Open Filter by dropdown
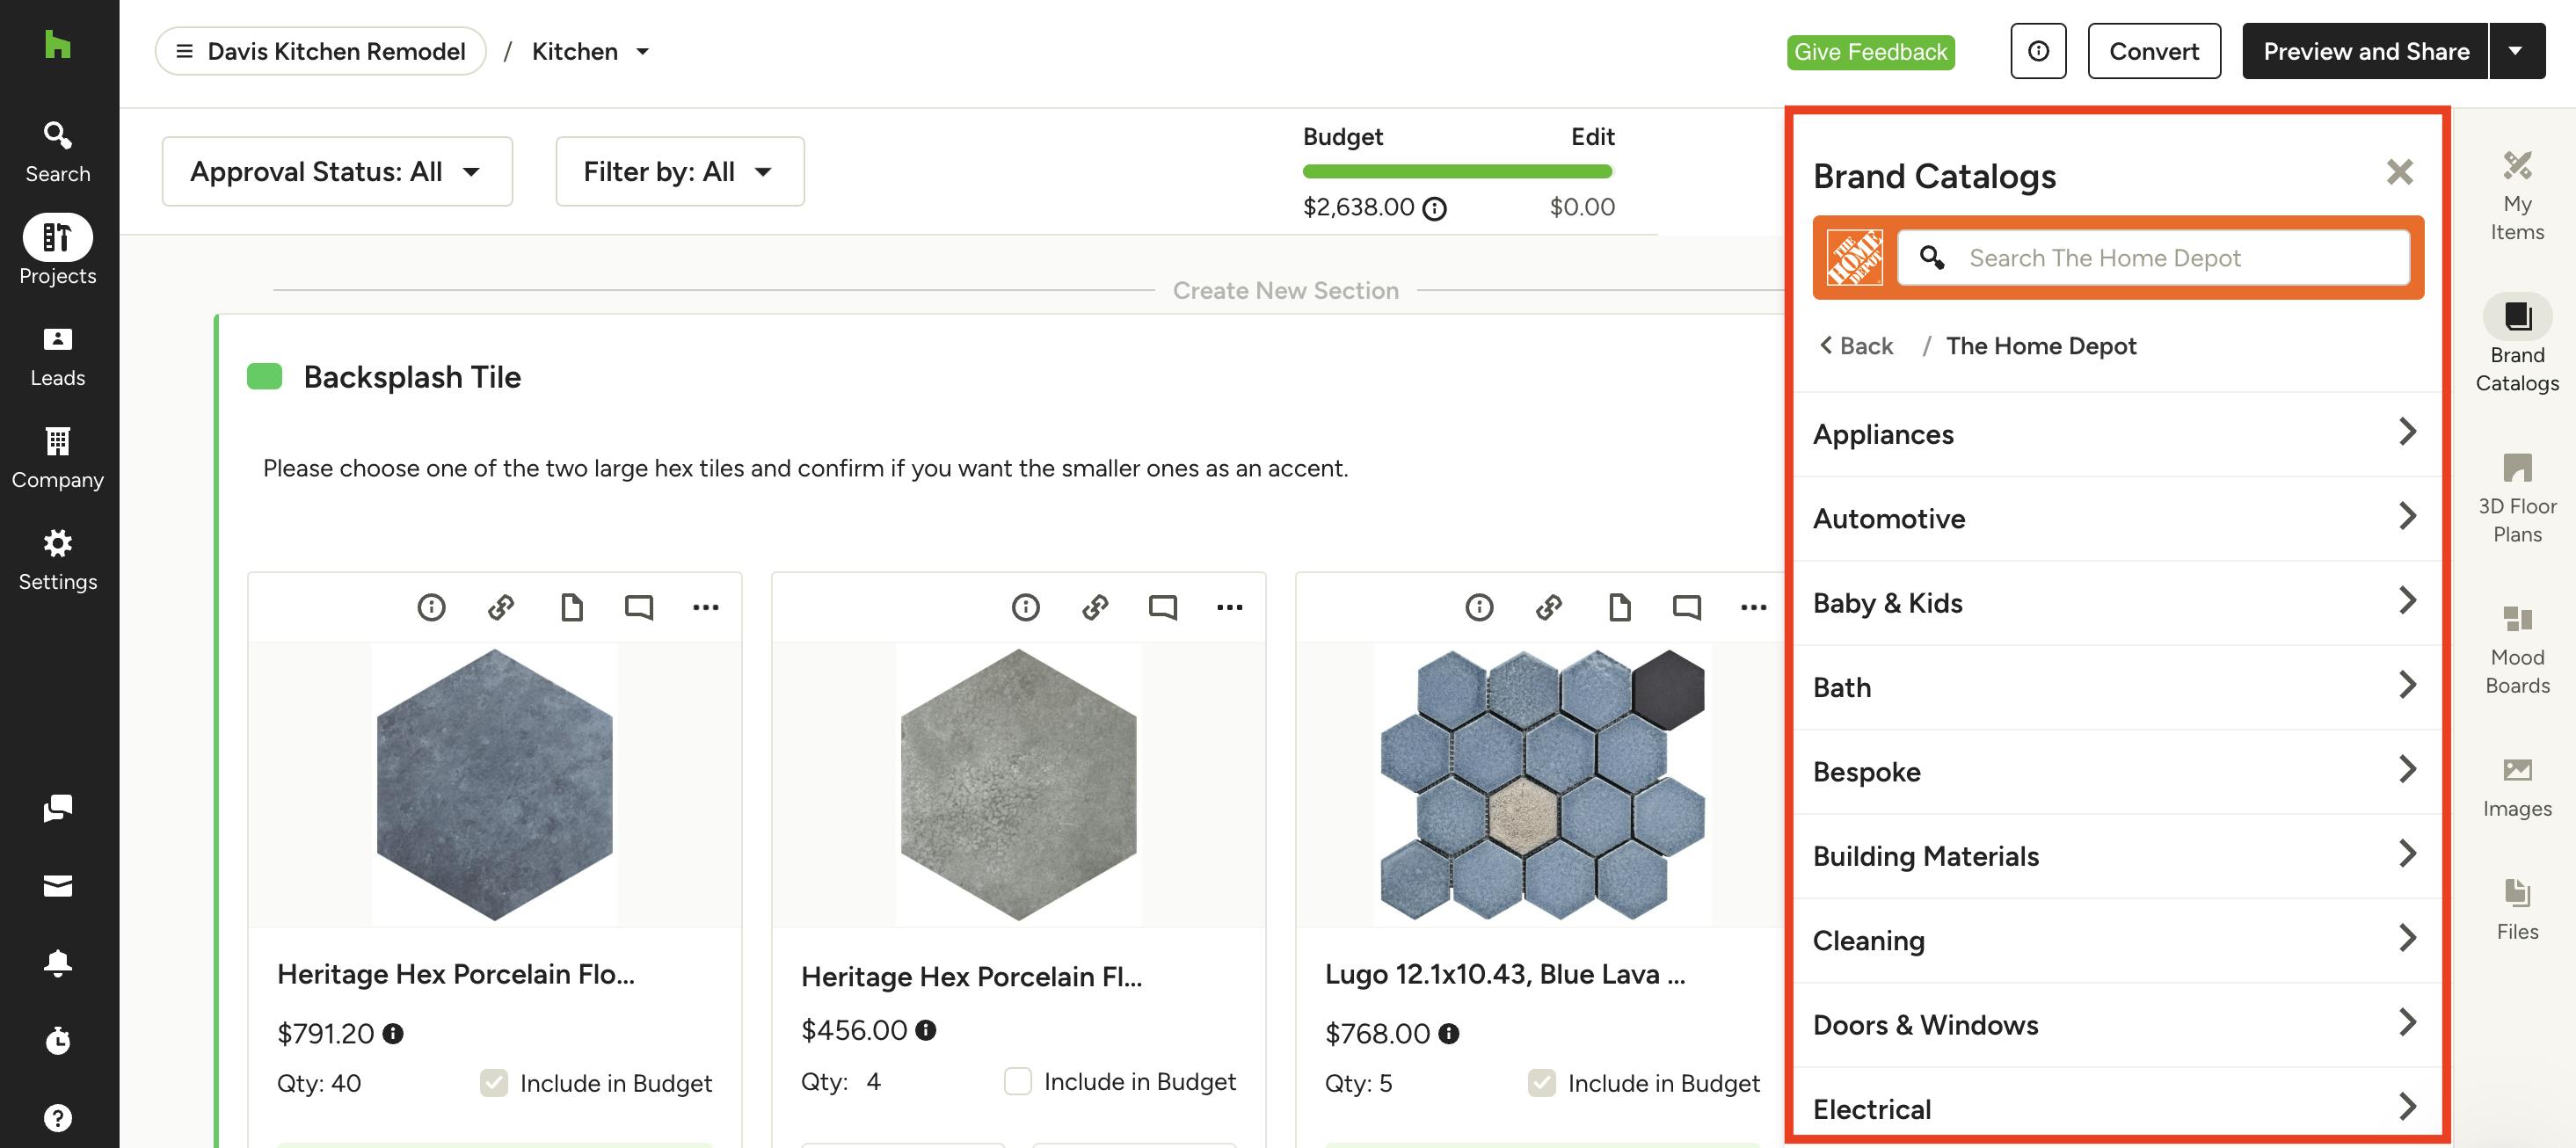Image resolution: width=2576 pixels, height=1148 pixels. [x=680, y=171]
